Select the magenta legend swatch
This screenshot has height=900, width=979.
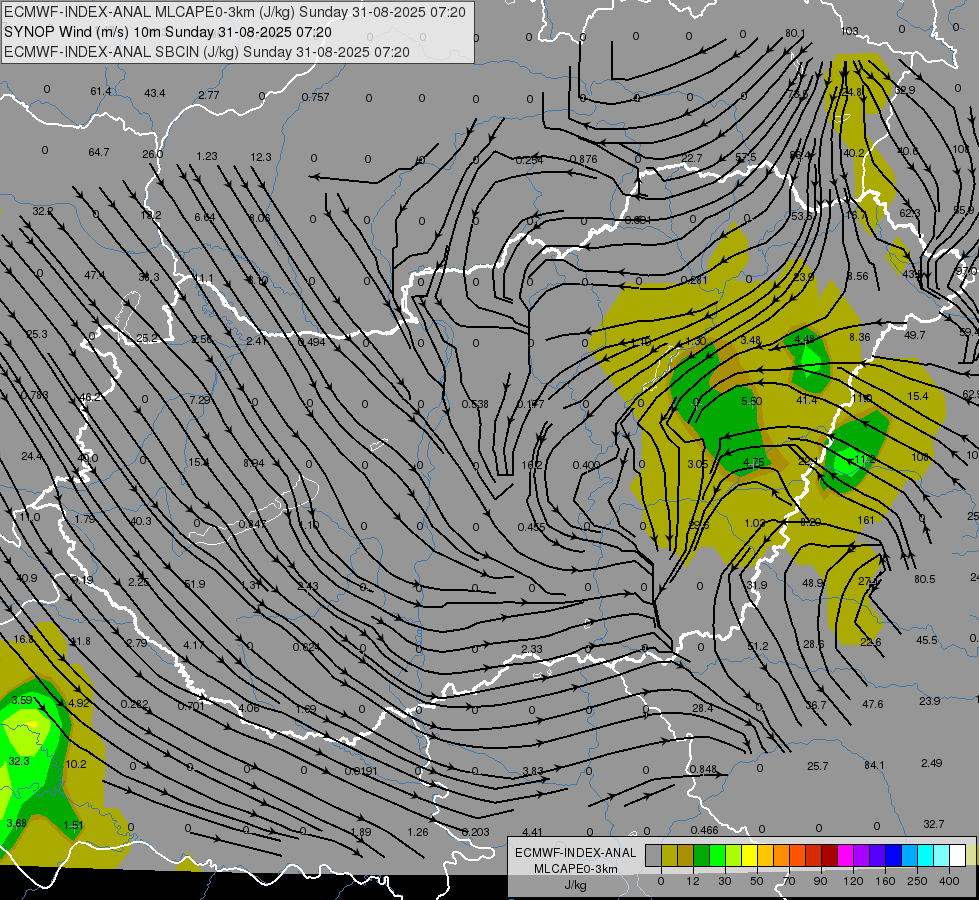(845, 856)
